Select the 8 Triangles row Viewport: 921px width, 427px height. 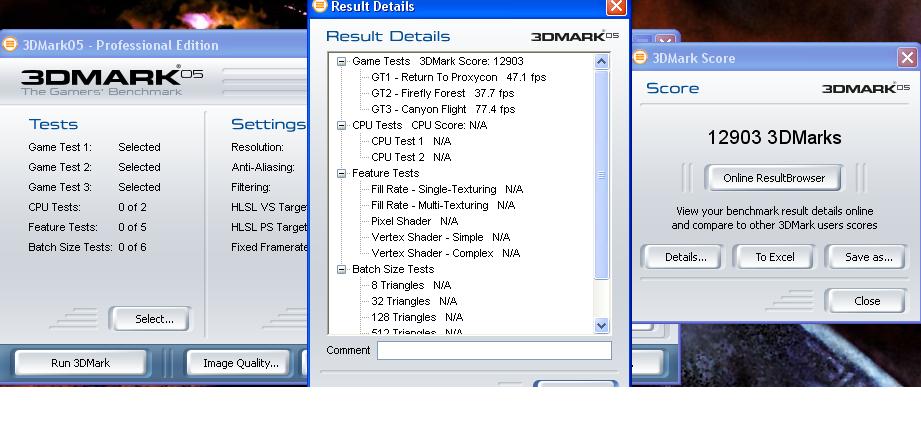[411, 285]
